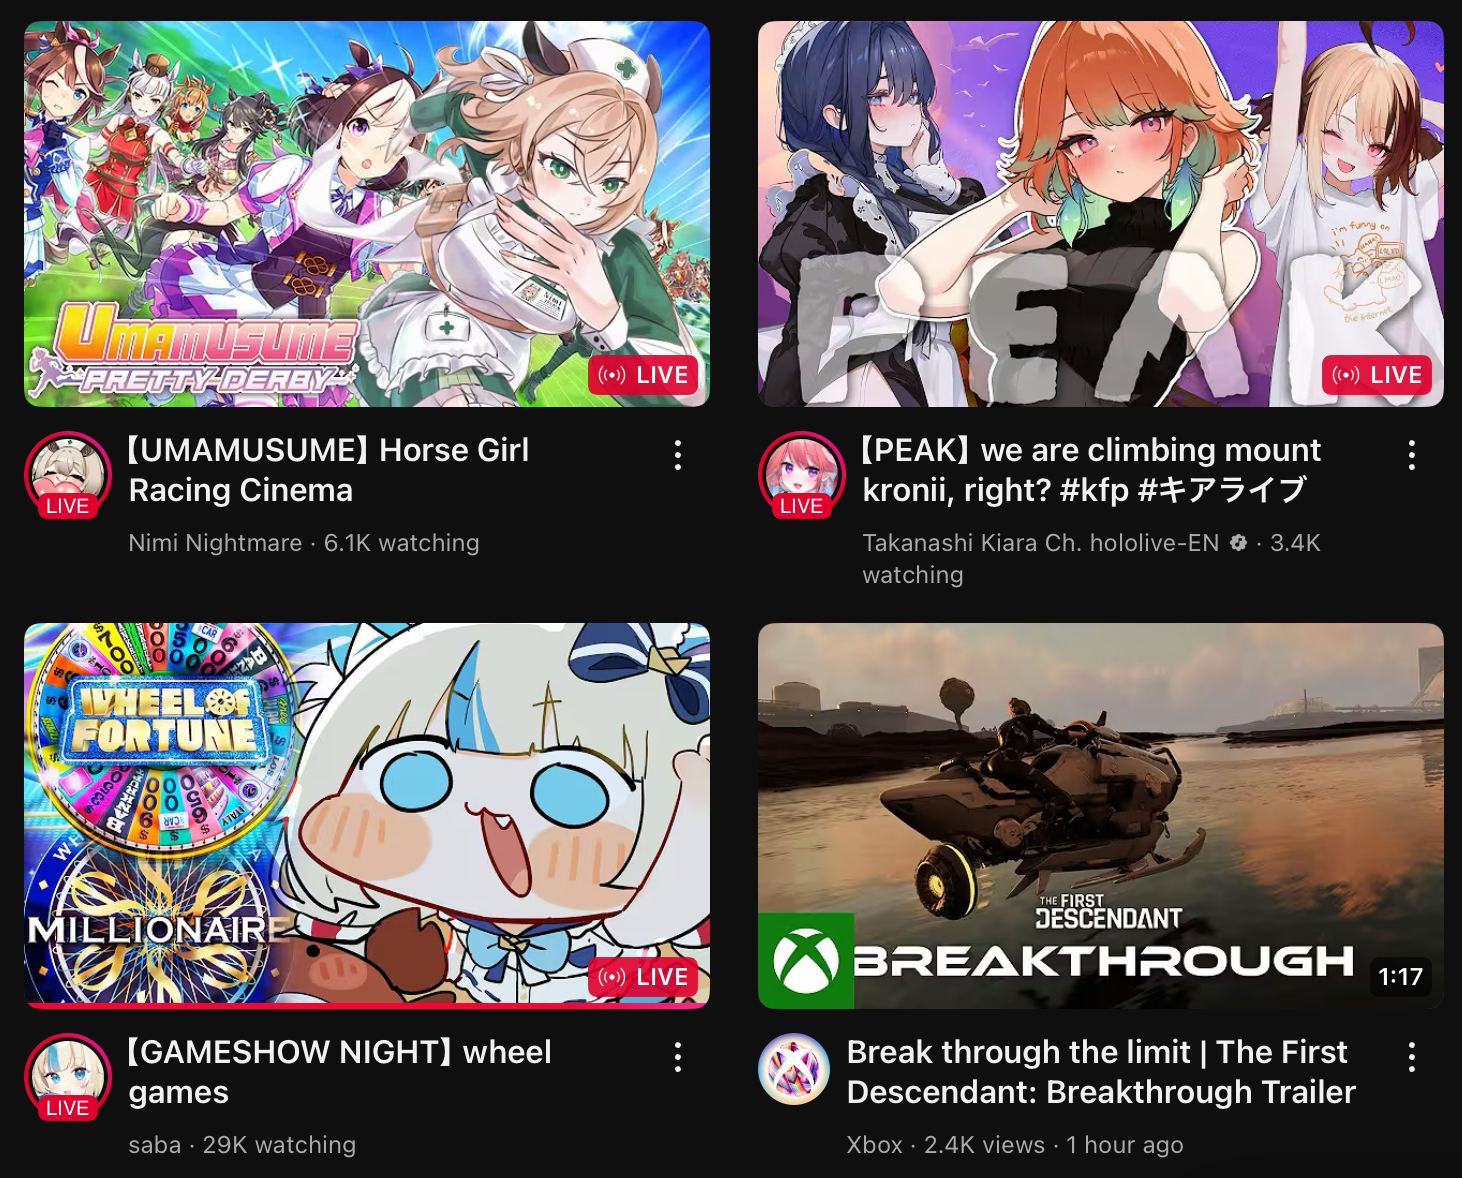Click the verified badge beside Takanashi Kiara Ch.

1238,543
